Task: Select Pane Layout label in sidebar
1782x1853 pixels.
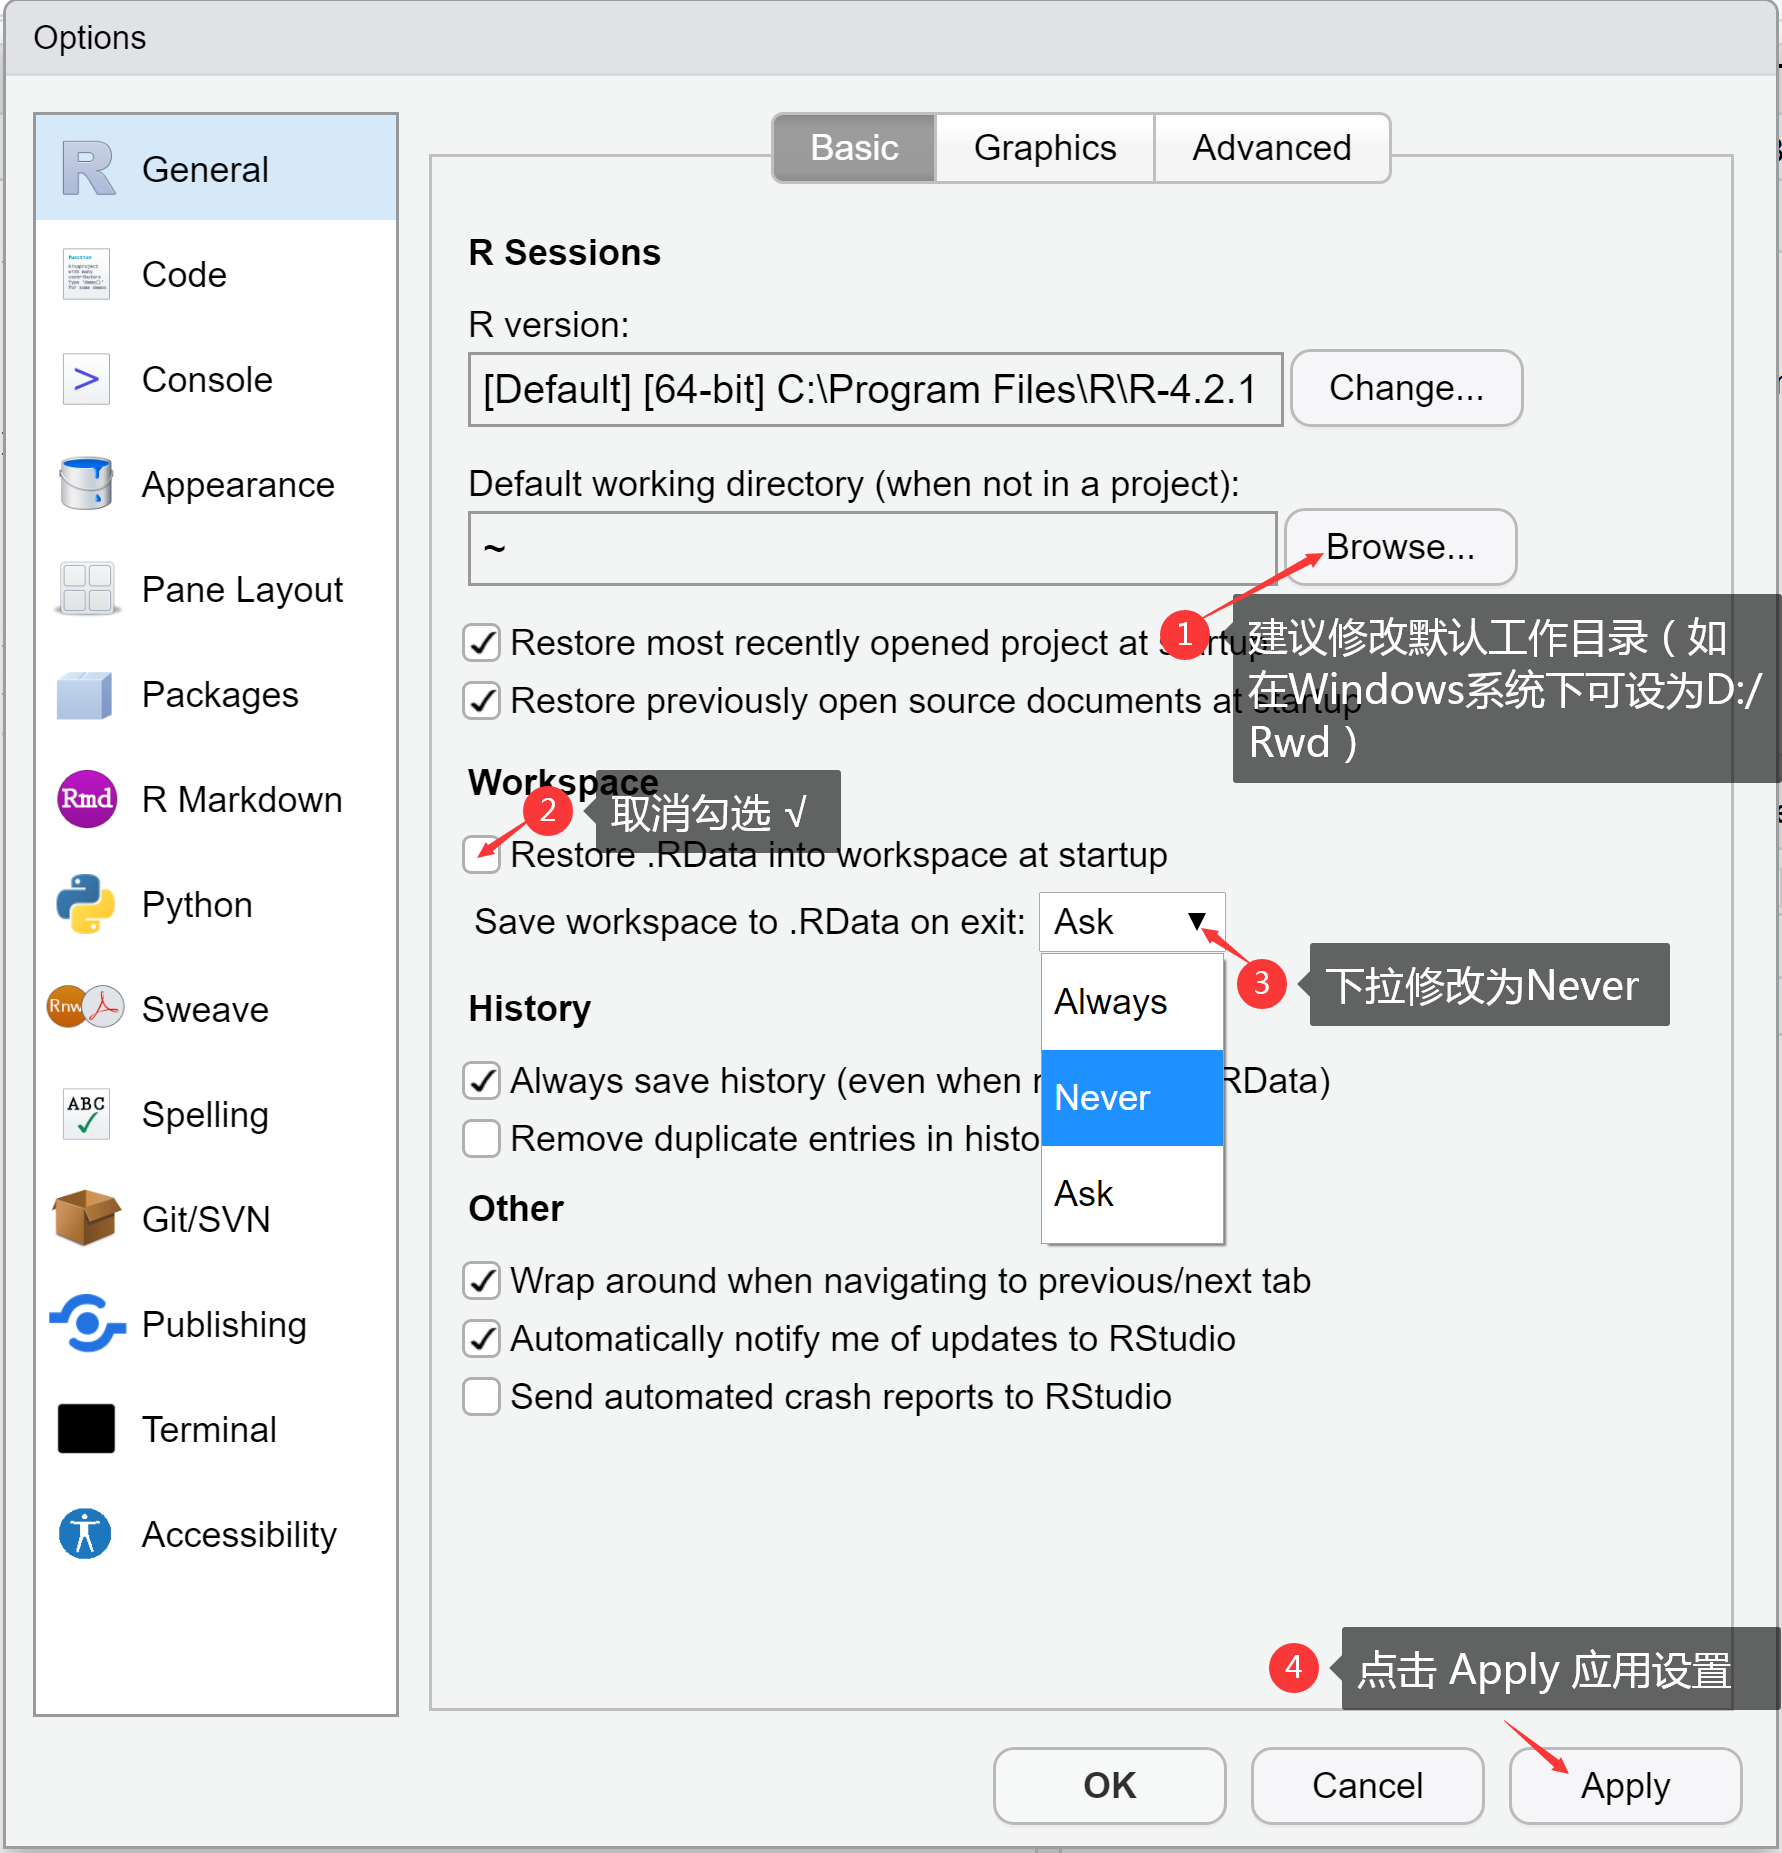Action: pyautogui.click(x=242, y=589)
